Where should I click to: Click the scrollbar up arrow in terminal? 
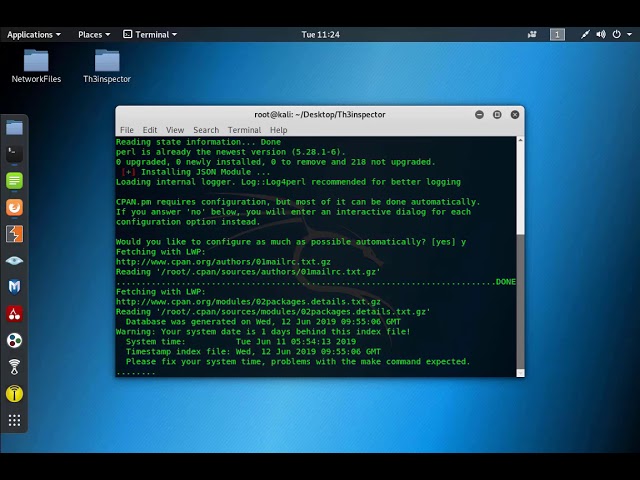[520, 140]
